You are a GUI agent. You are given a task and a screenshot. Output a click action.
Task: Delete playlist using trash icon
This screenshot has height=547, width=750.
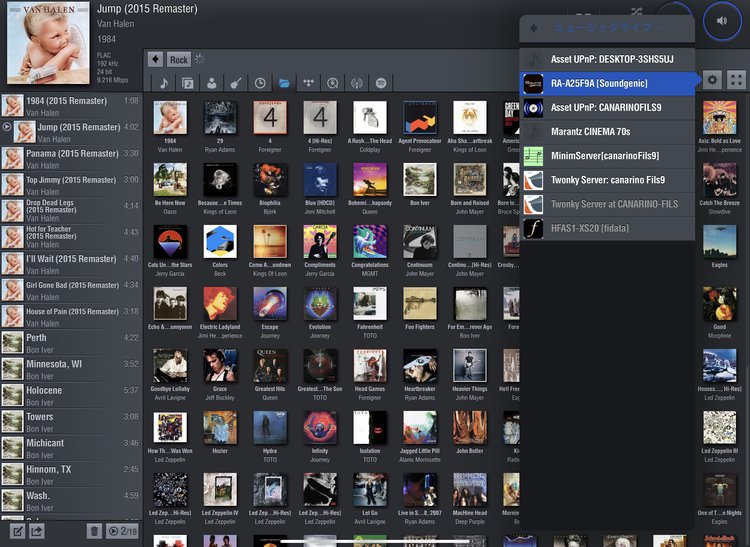(94, 531)
